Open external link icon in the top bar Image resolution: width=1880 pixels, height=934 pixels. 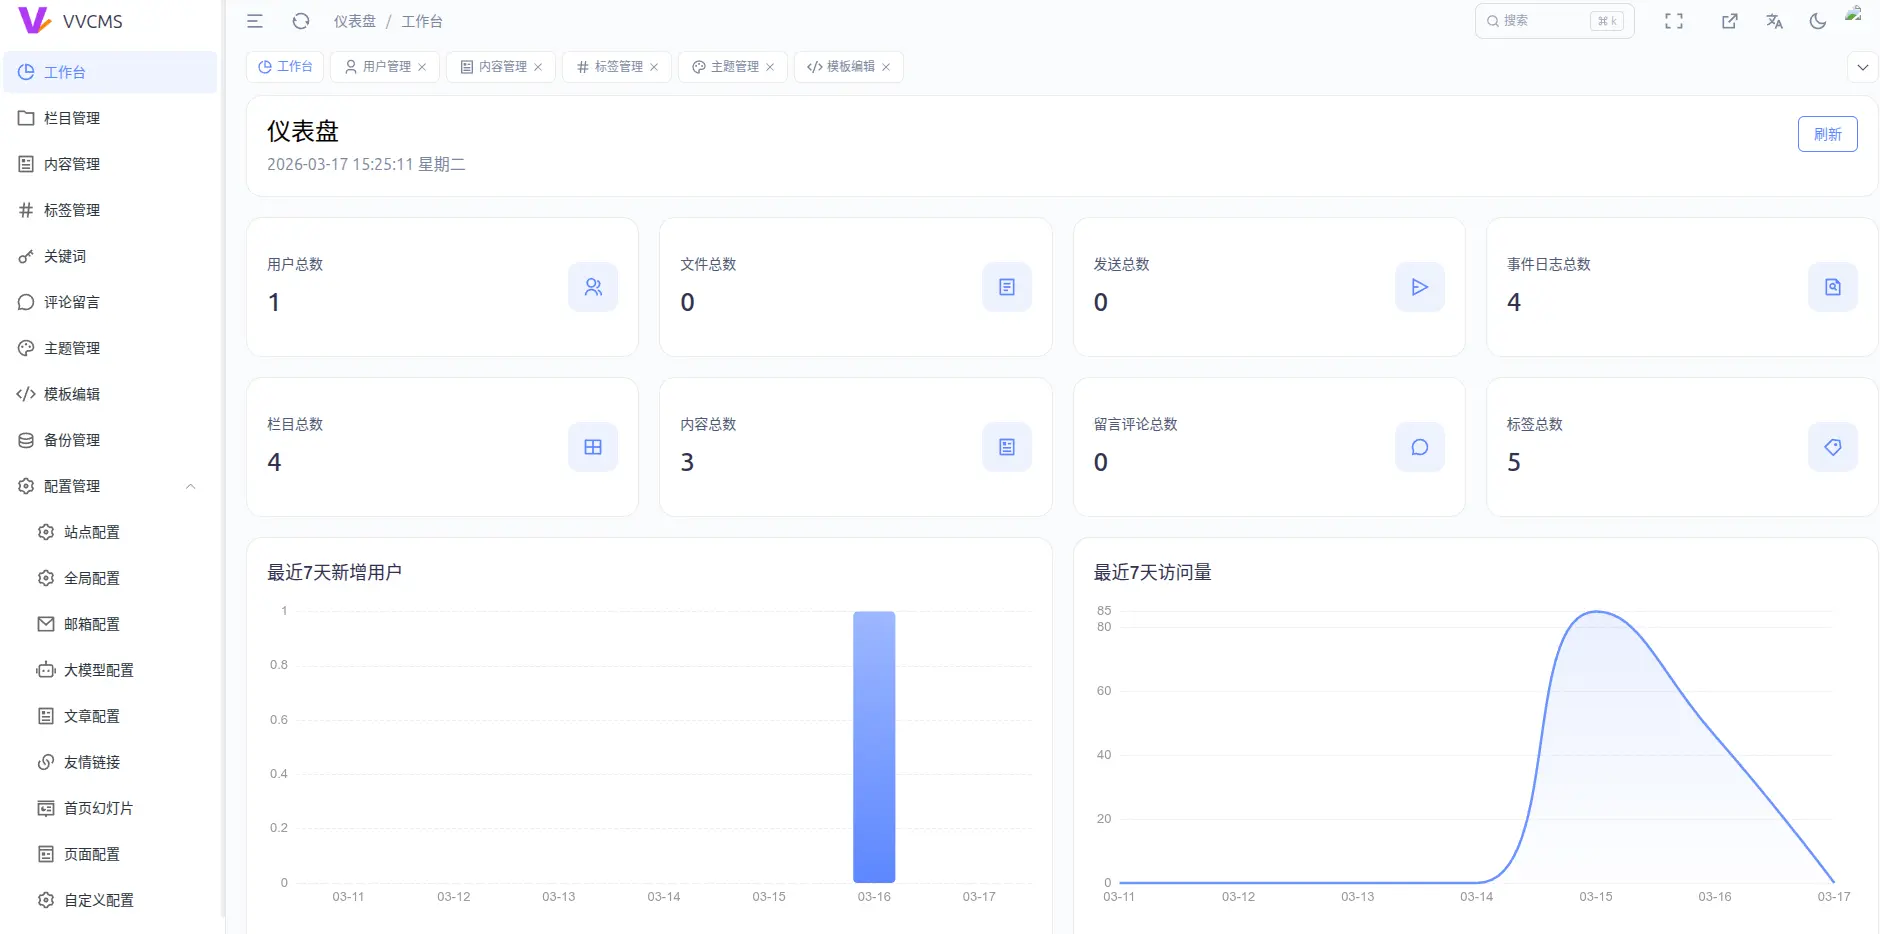tap(1730, 20)
